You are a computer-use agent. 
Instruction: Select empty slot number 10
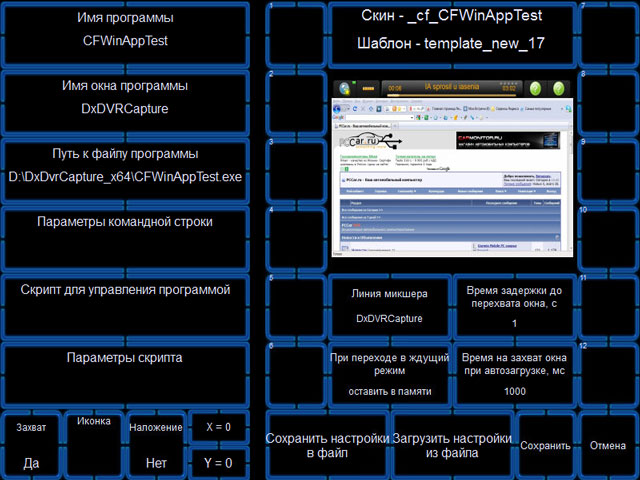[x=607, y=238]
